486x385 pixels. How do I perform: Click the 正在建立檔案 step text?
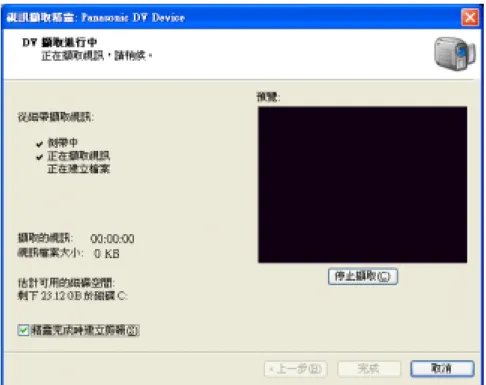(x=78, y=169)
